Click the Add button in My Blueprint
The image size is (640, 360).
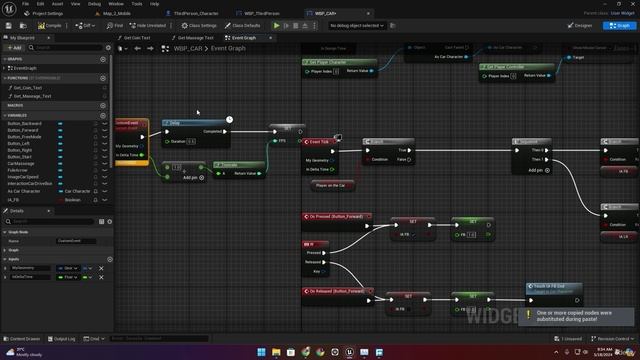point(14,48)
